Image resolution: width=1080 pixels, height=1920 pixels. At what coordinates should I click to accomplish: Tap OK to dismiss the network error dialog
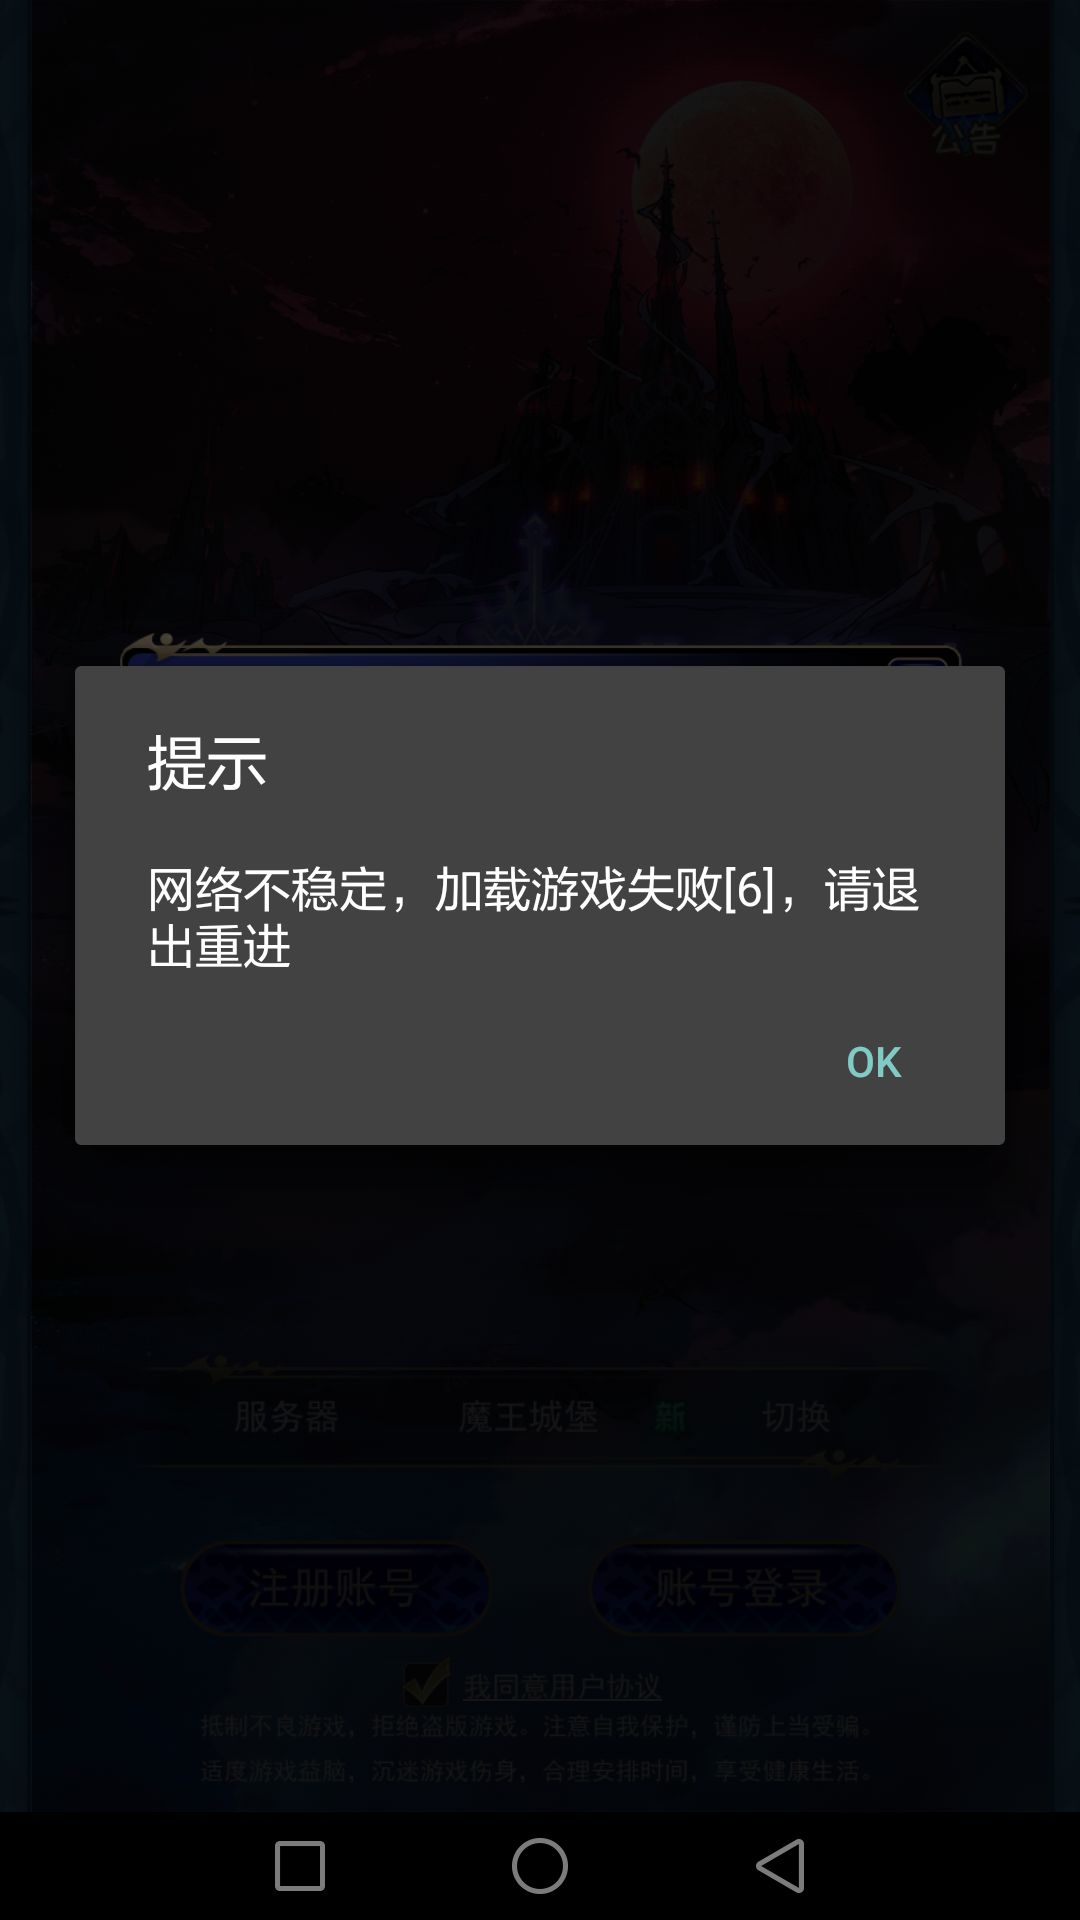873,1061
